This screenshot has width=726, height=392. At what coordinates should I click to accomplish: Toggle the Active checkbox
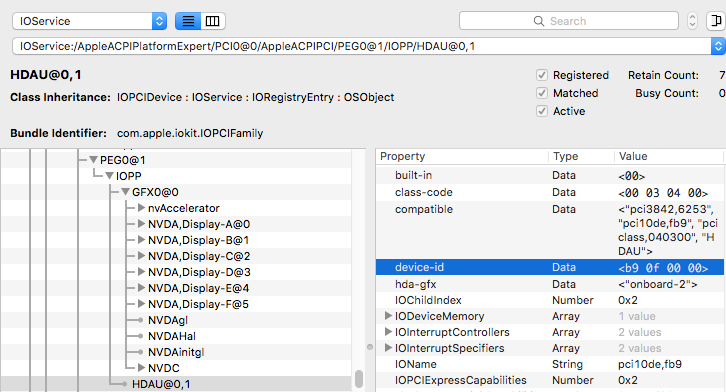pos(542,111)
